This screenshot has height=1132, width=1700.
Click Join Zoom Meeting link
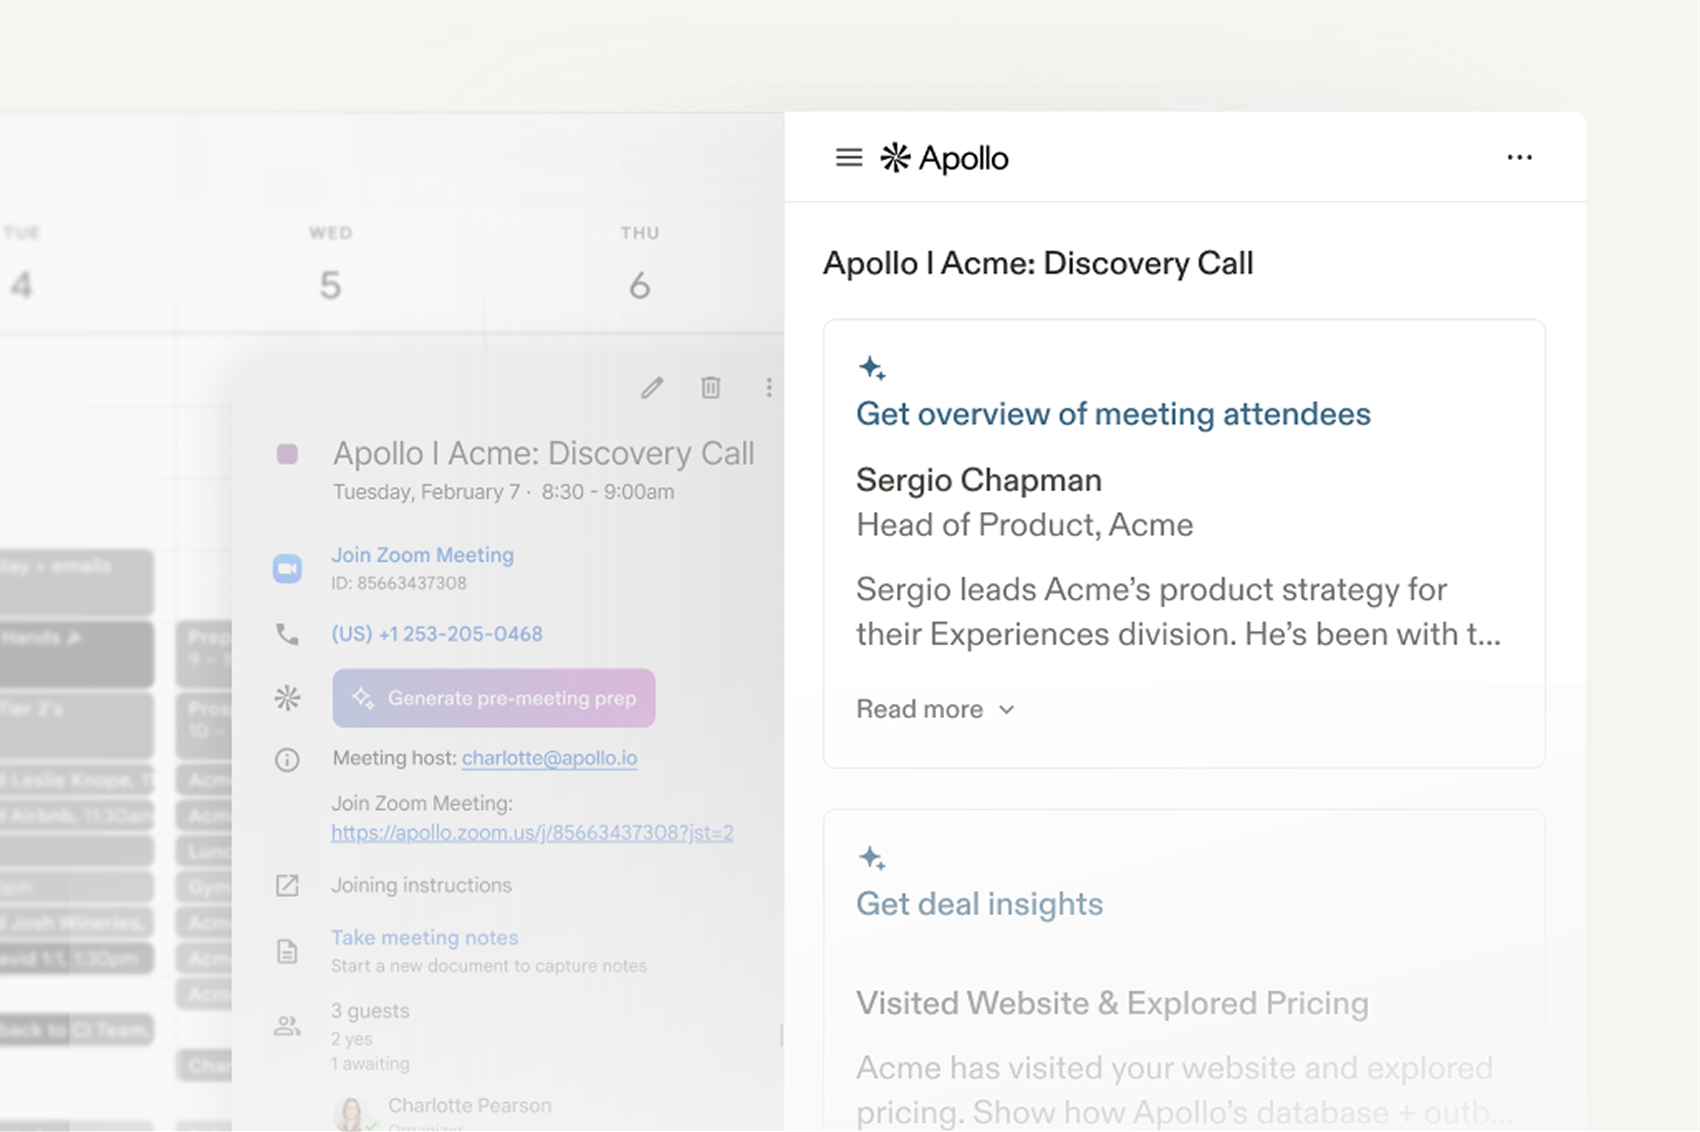422,555
